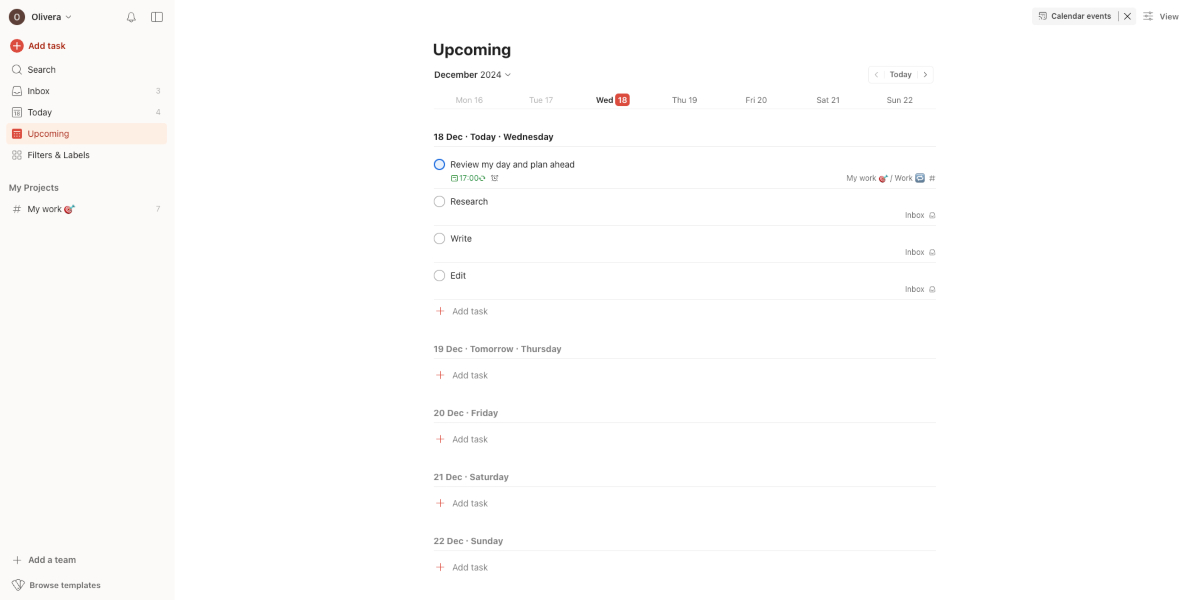1194x600 pixels.
Task: Toggle the Calendar events display option
Action: tap(1075, 16)
